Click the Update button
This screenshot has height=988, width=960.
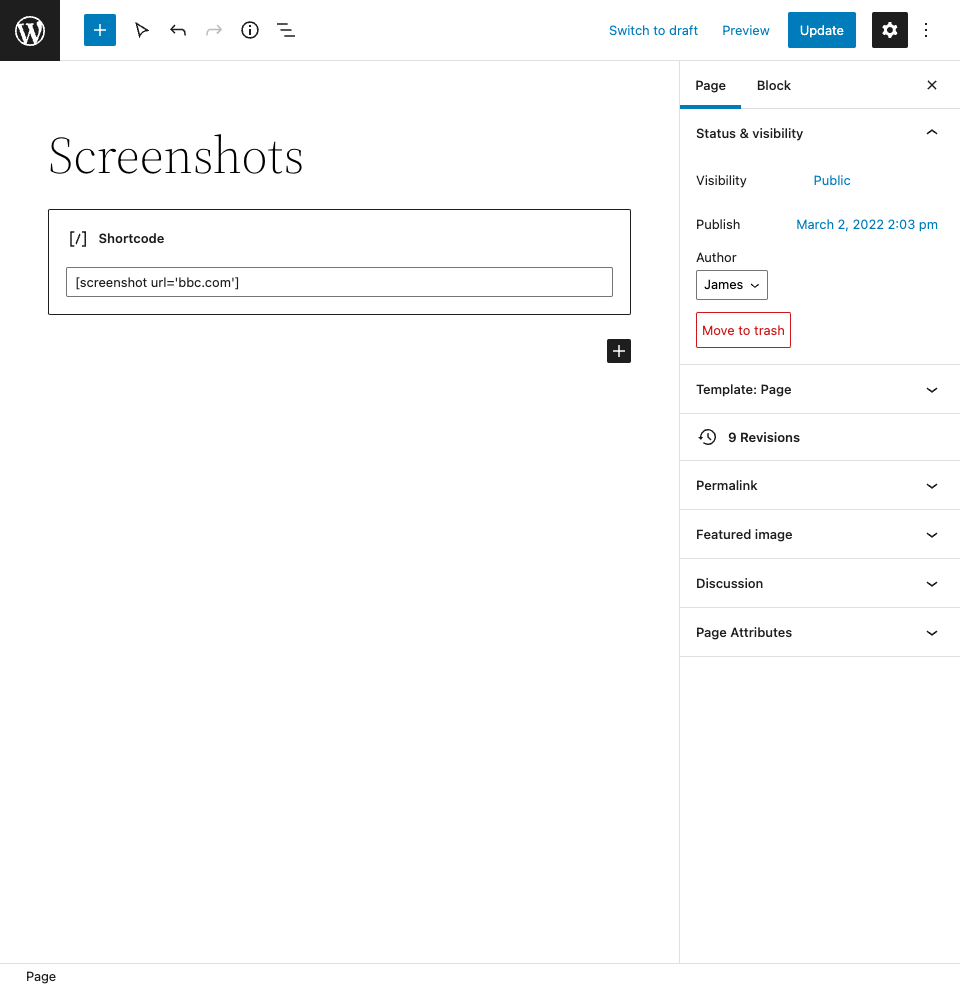[x=821, y=30]
